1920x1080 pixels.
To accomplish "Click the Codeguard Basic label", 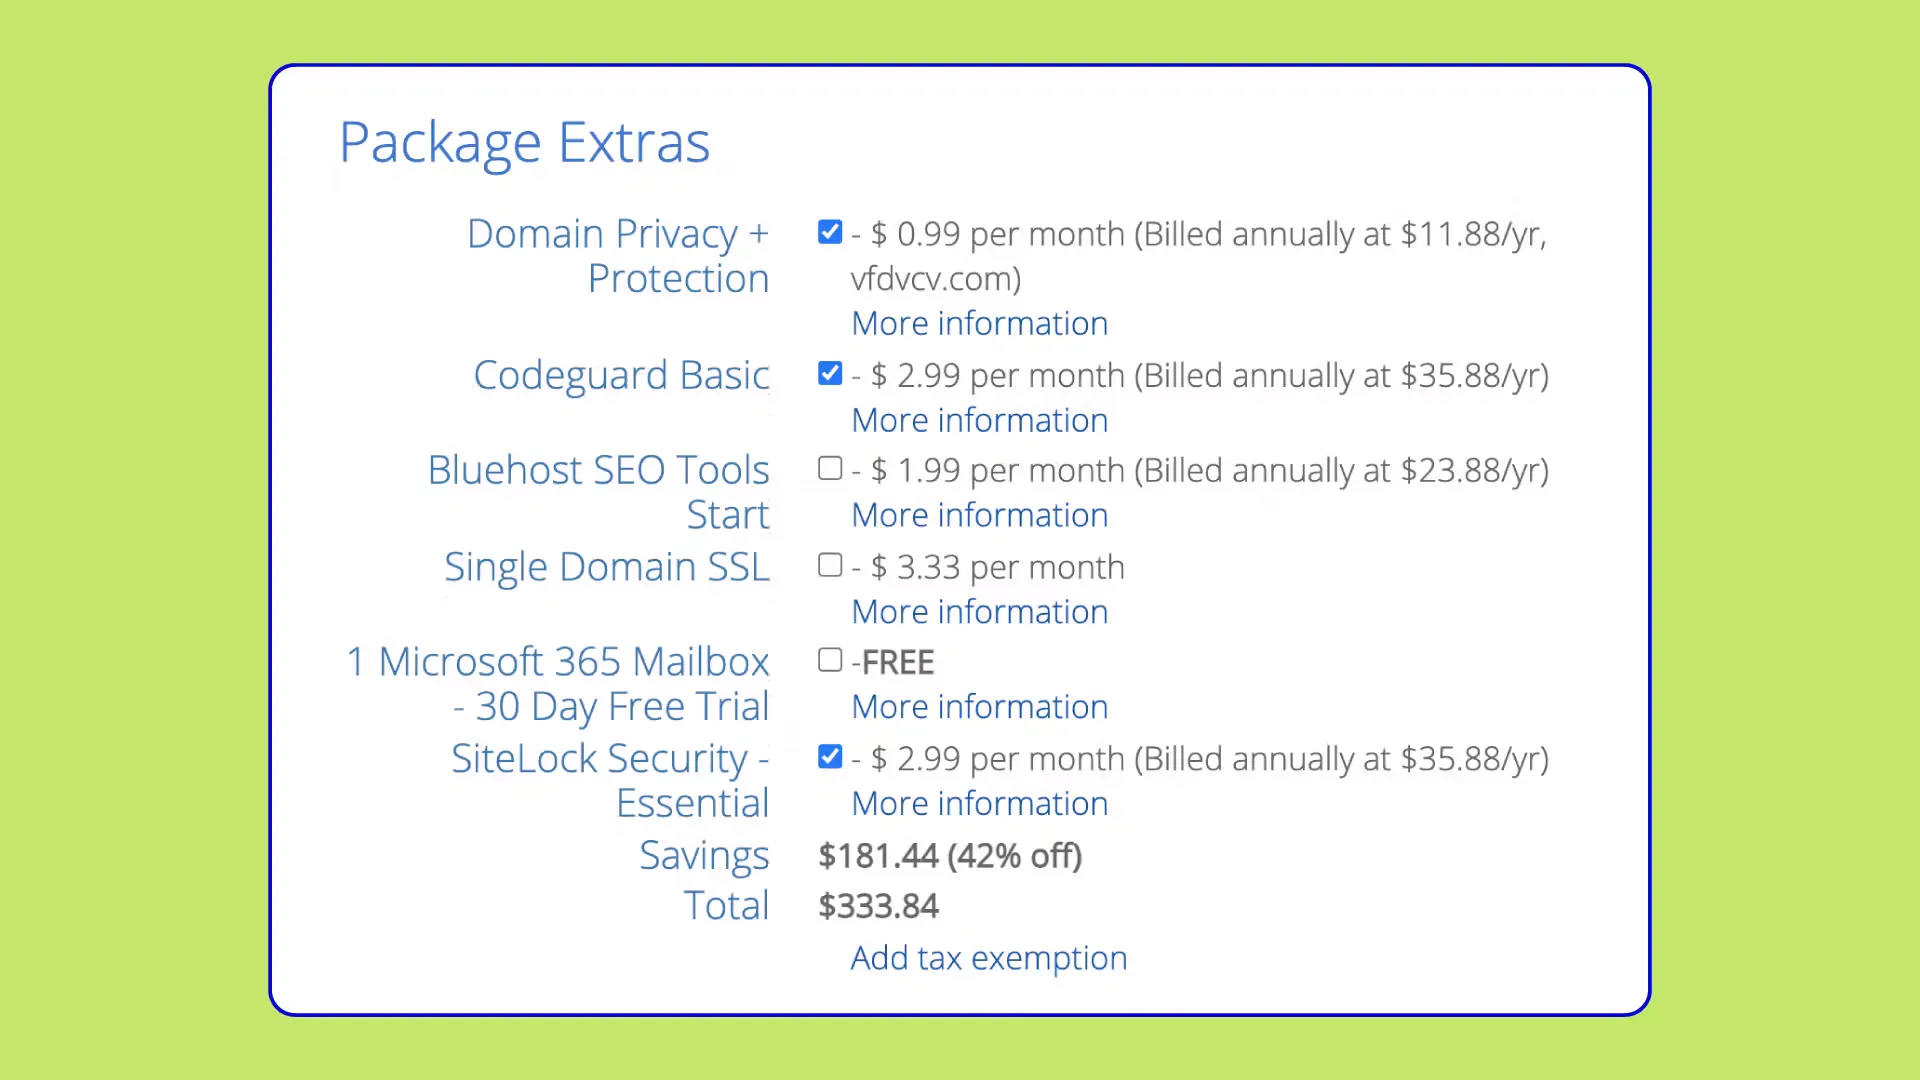I will [x=621, y=375].
